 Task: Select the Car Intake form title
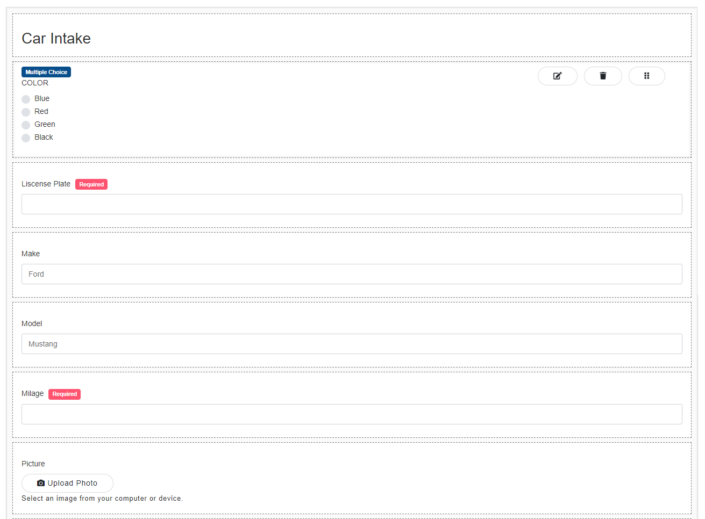[x=56, y=39]
